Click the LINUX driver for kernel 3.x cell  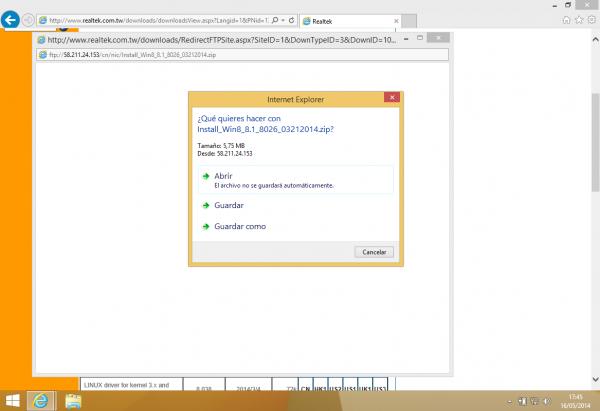point(131,385)
